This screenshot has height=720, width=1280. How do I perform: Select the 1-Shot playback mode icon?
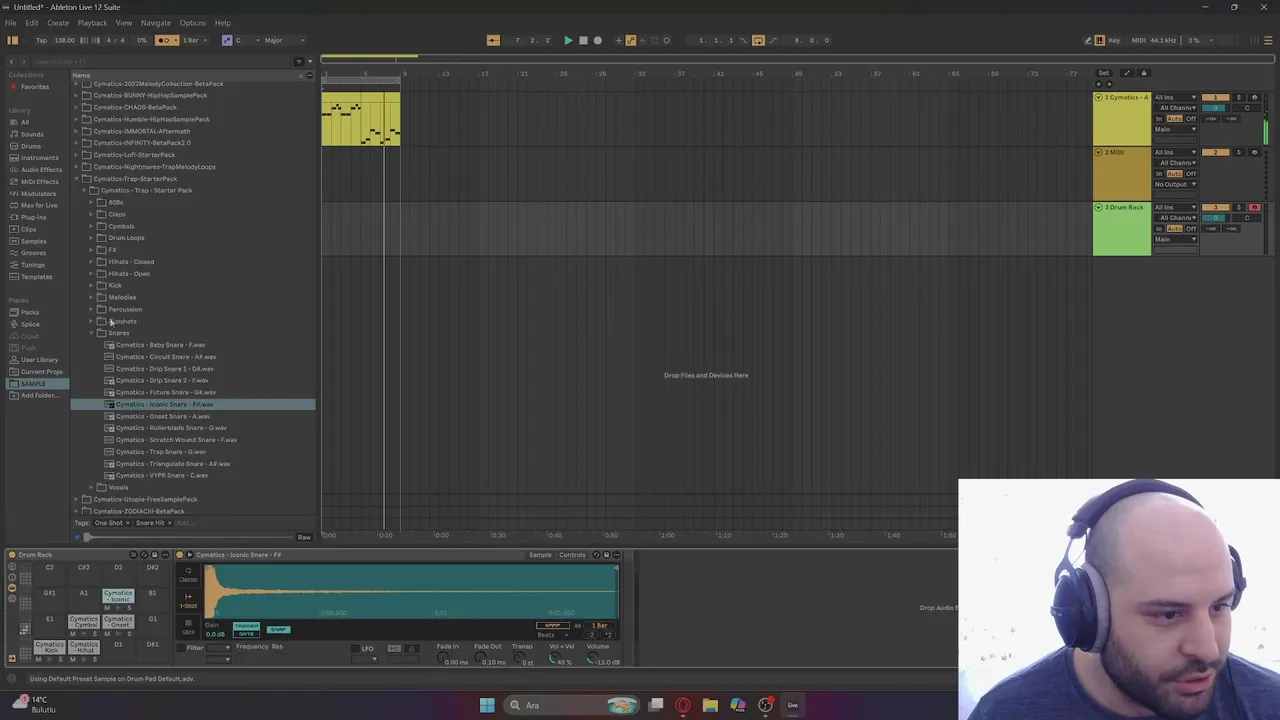(188, 600)
